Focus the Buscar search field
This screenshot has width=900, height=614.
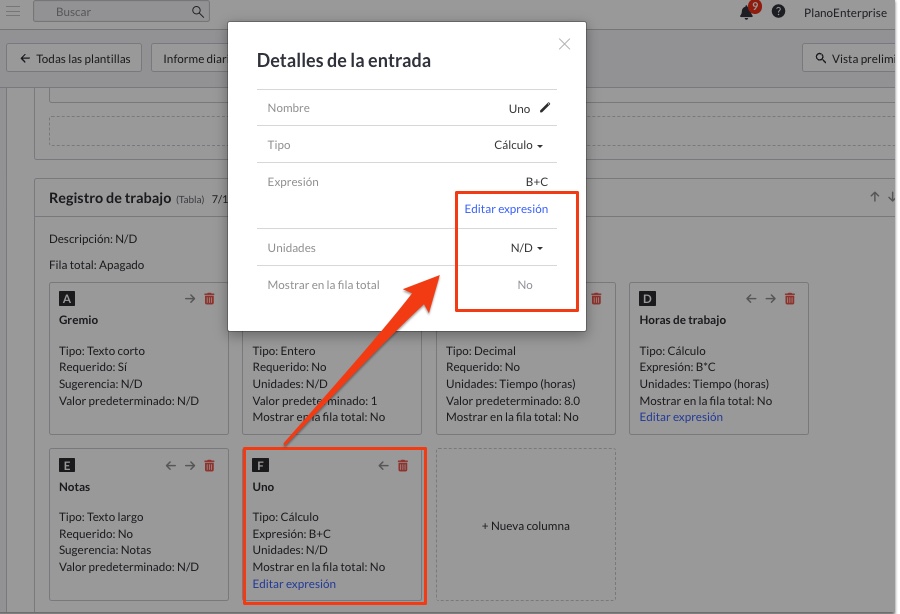pyautogui.click(x=121, y=11)
